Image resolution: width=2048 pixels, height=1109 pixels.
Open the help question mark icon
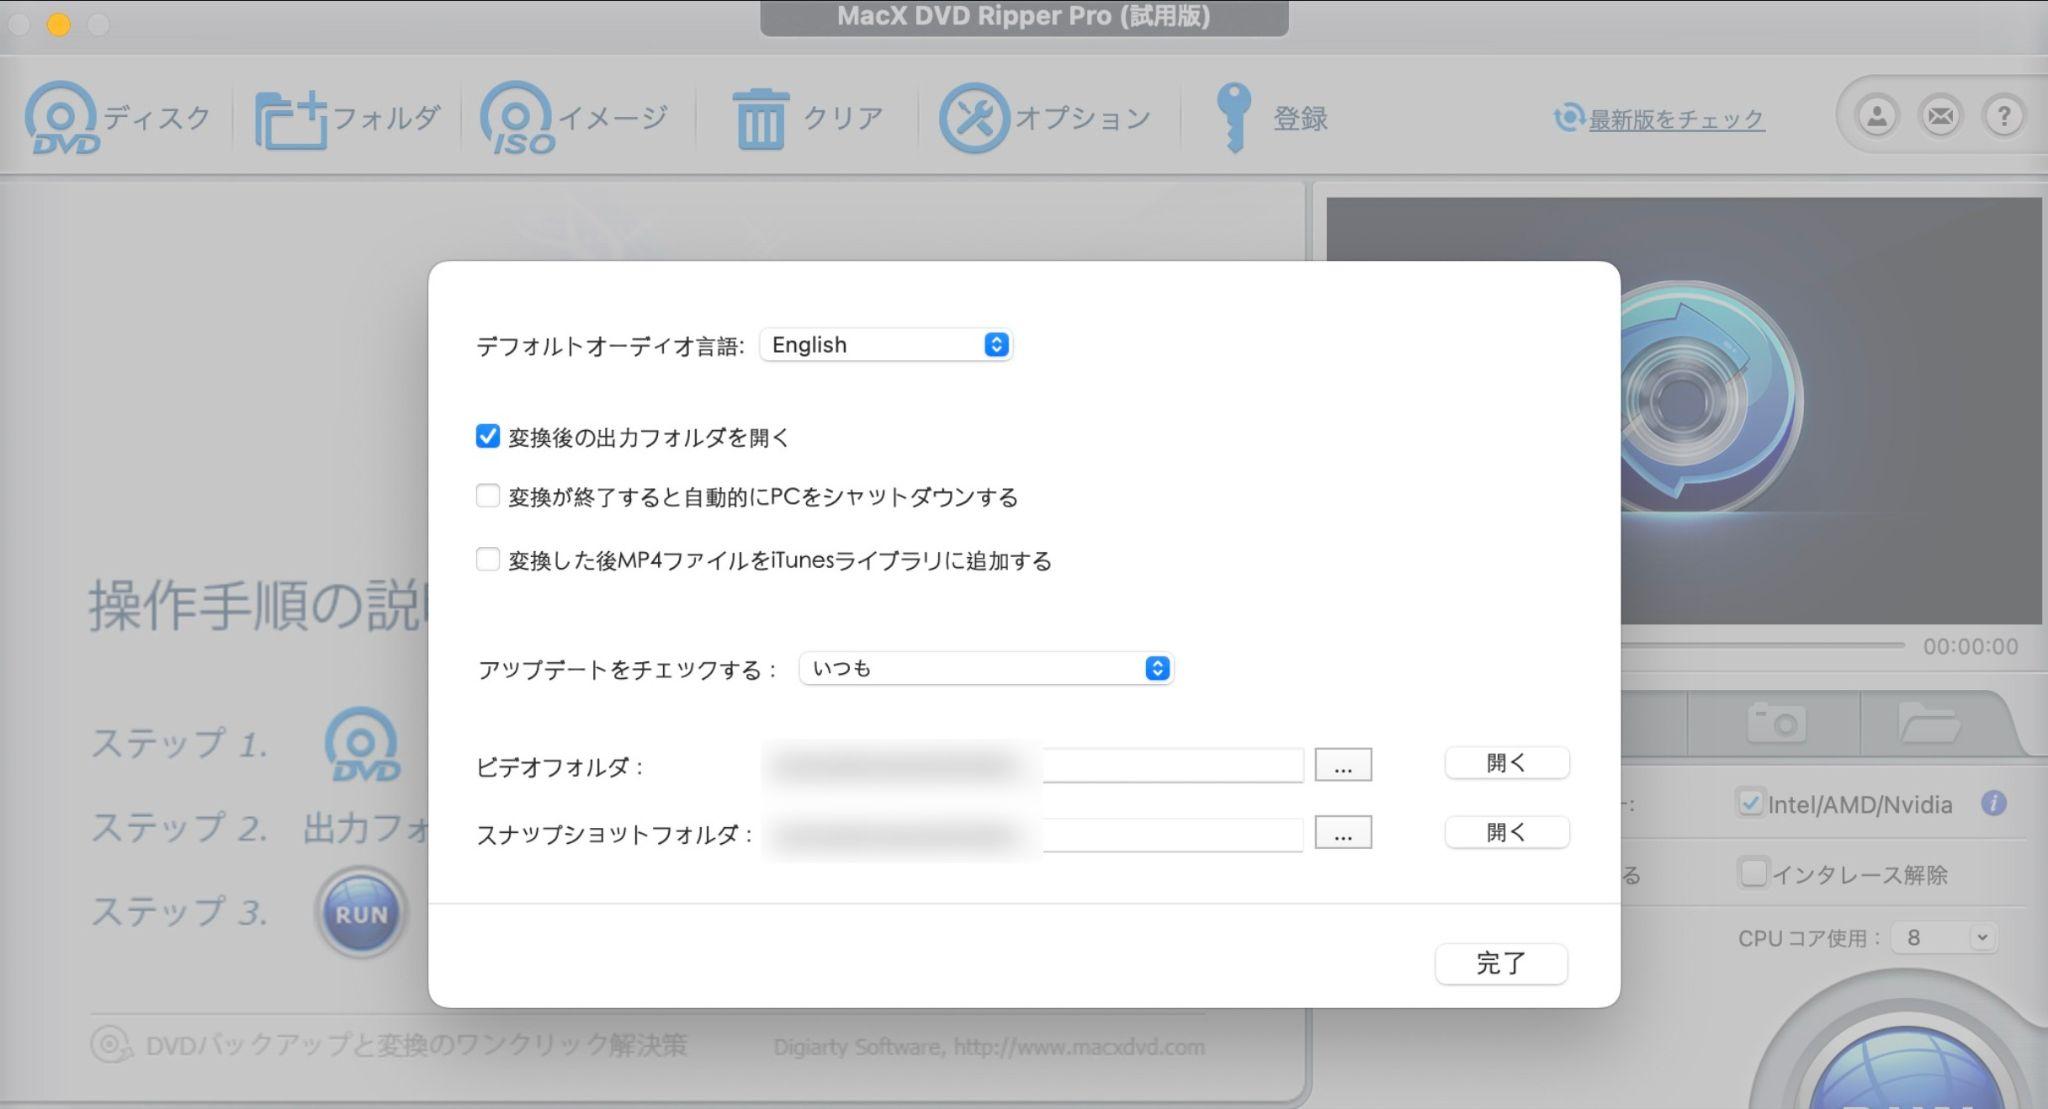2003,117
